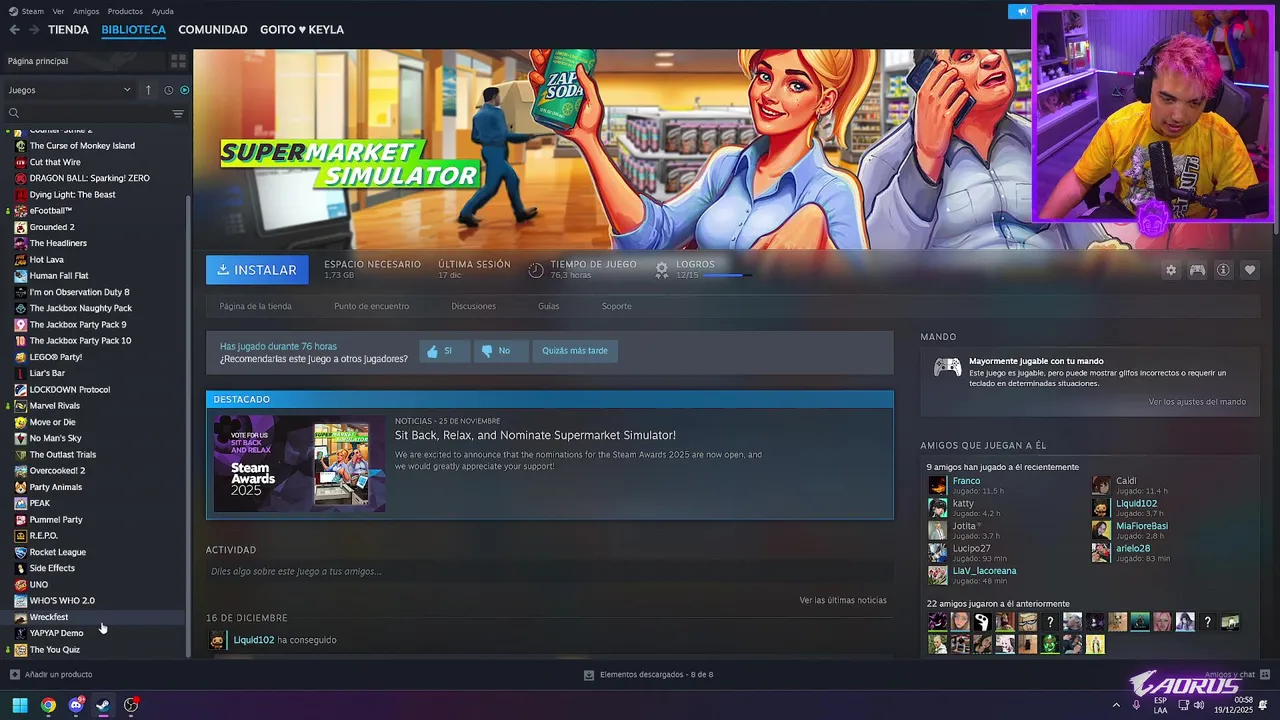Image resolution: width=1280 pixels, height=720 pixels.
Task: Go back with the left arrow
Action: click(14, 30)
